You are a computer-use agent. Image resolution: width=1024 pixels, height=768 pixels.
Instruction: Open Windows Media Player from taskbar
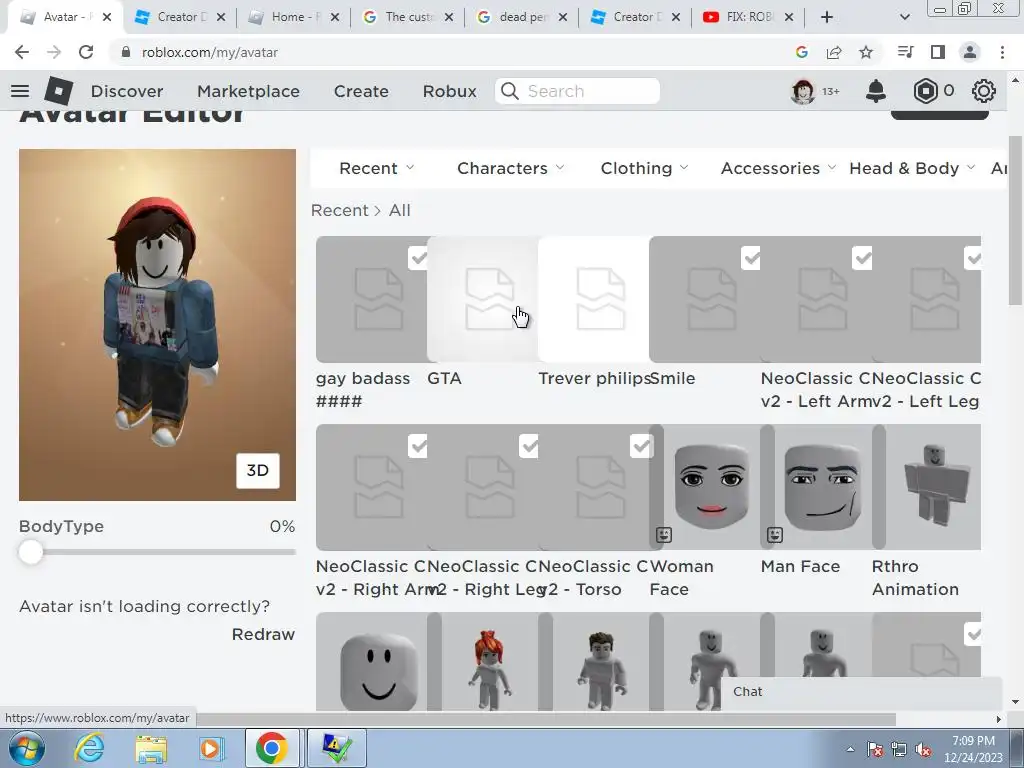[210, 748]
